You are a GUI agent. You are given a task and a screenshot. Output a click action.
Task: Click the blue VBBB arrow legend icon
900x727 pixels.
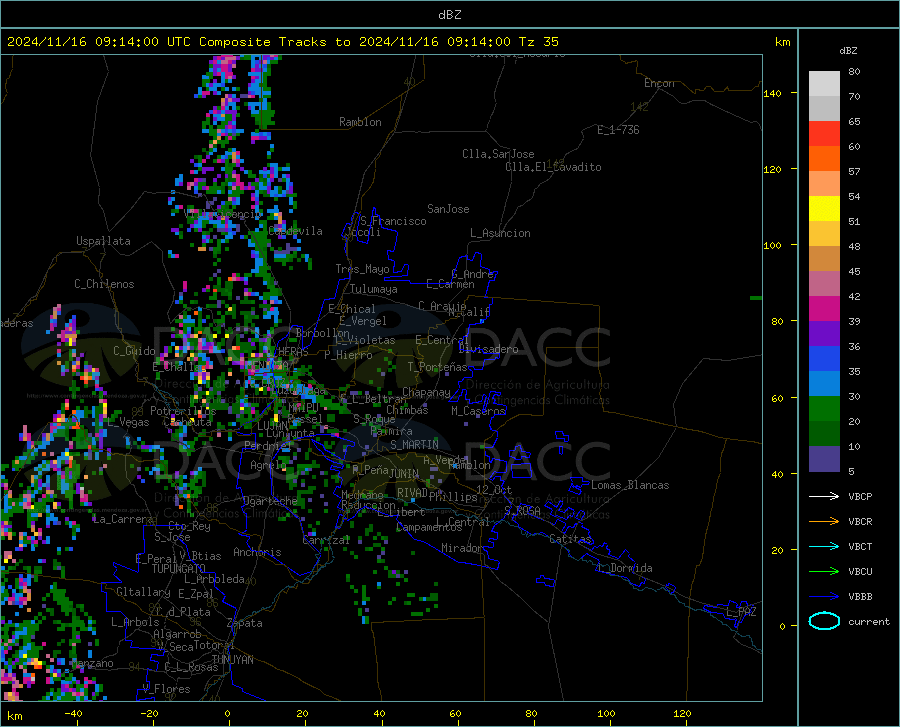coord(824,596)
